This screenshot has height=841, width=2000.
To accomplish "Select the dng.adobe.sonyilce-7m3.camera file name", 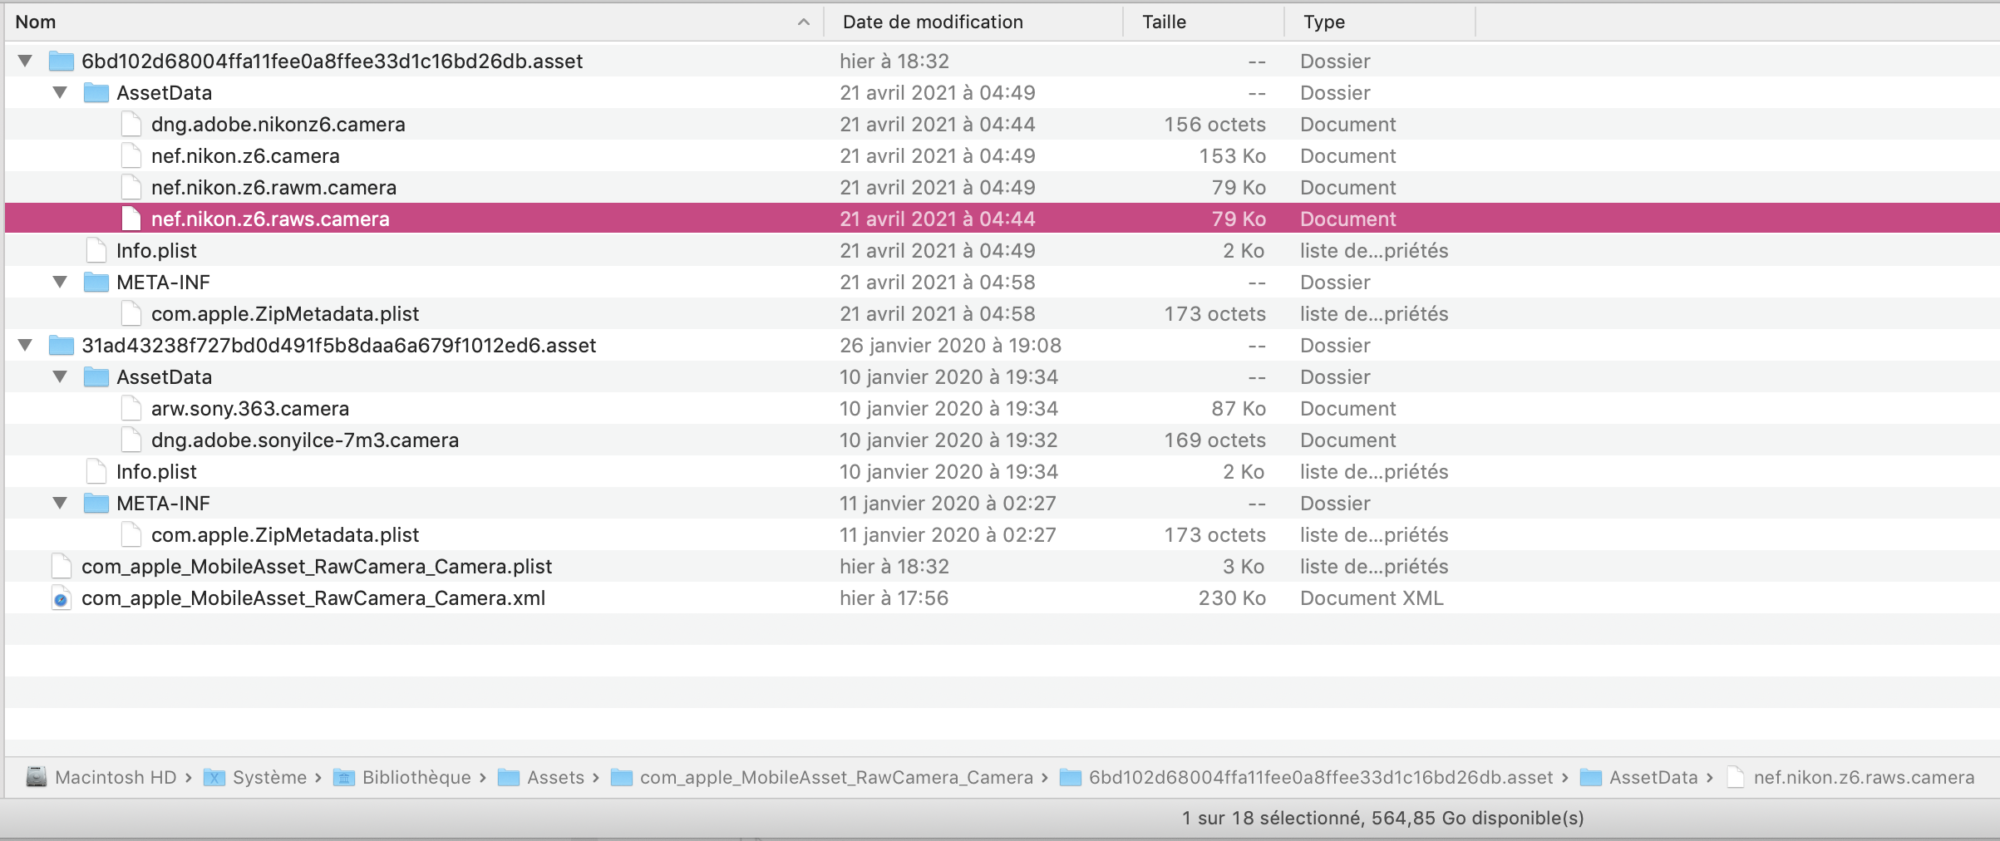I will click(305, 440).
